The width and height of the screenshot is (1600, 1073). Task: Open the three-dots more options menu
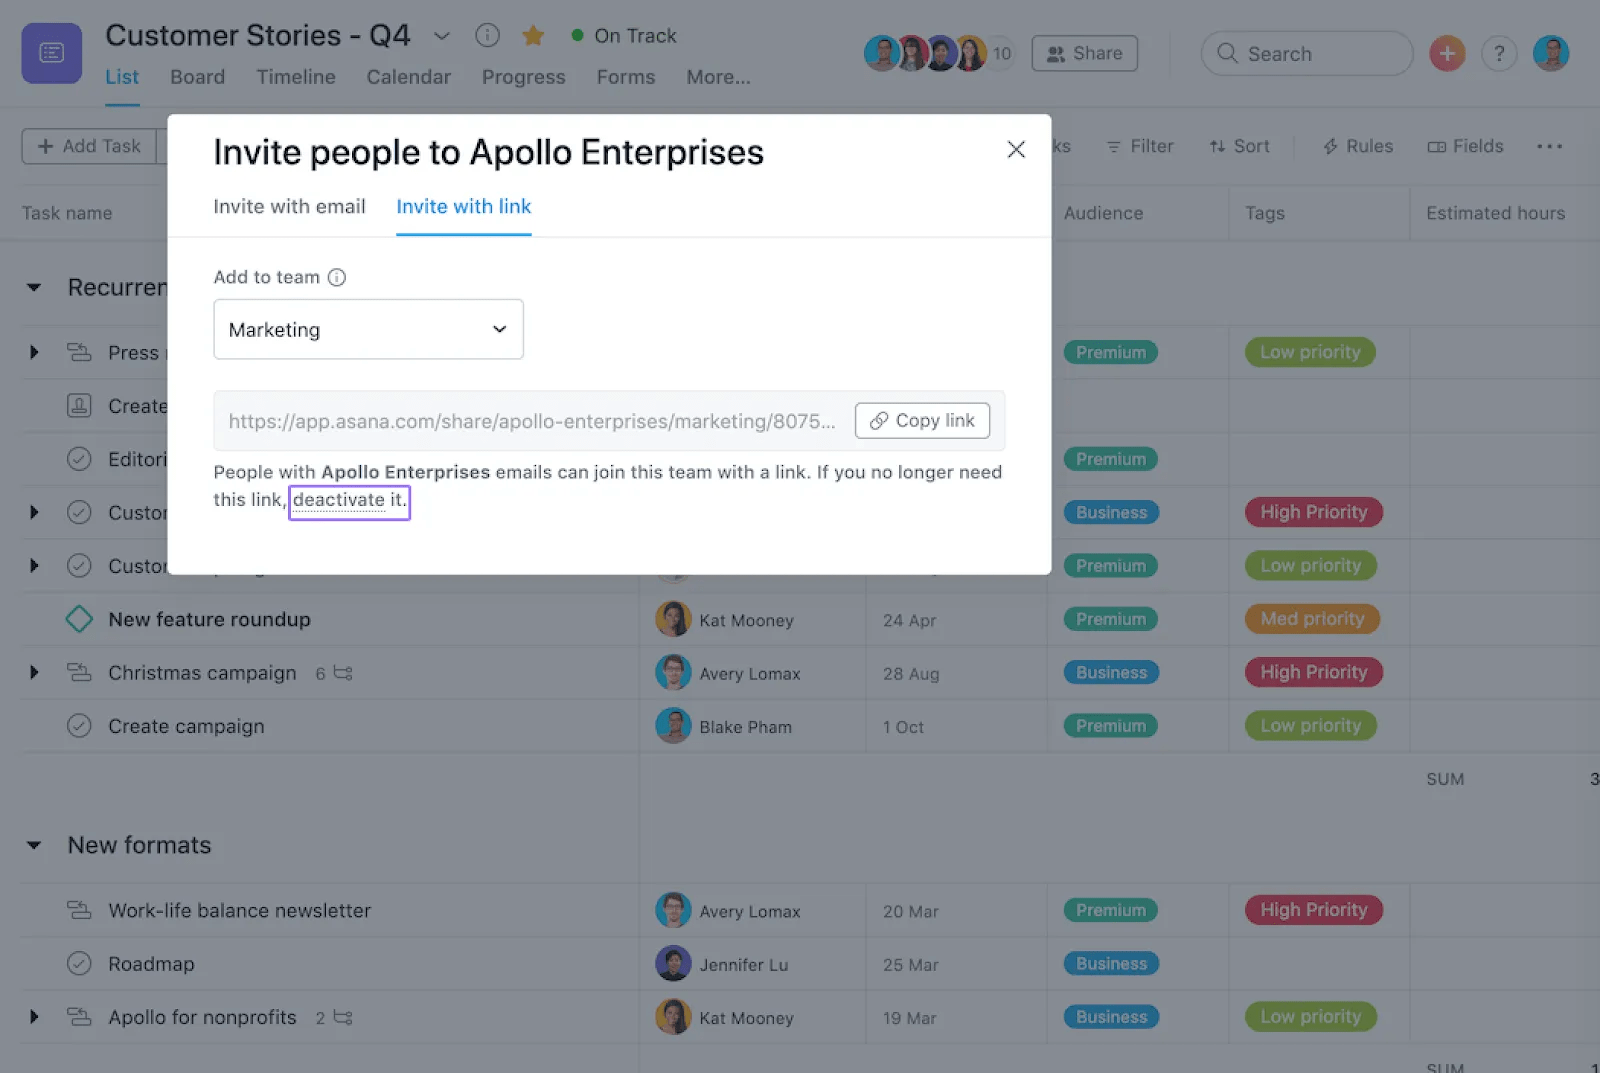[x=1549, y=146]
